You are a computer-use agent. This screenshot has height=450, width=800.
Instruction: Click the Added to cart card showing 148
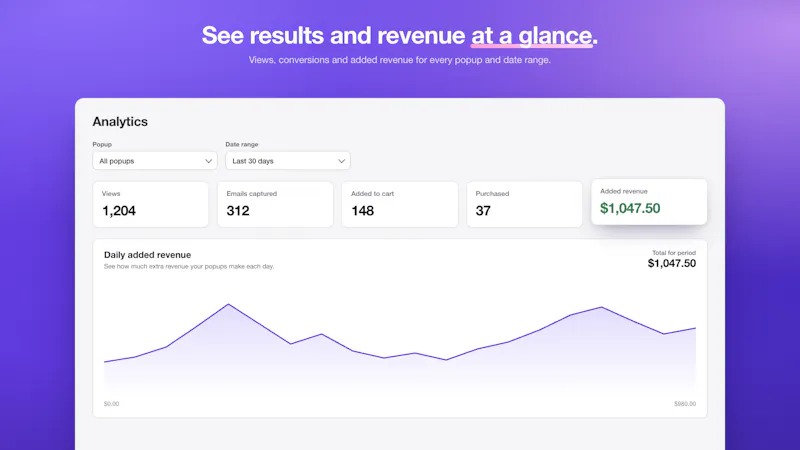[399, 204]
